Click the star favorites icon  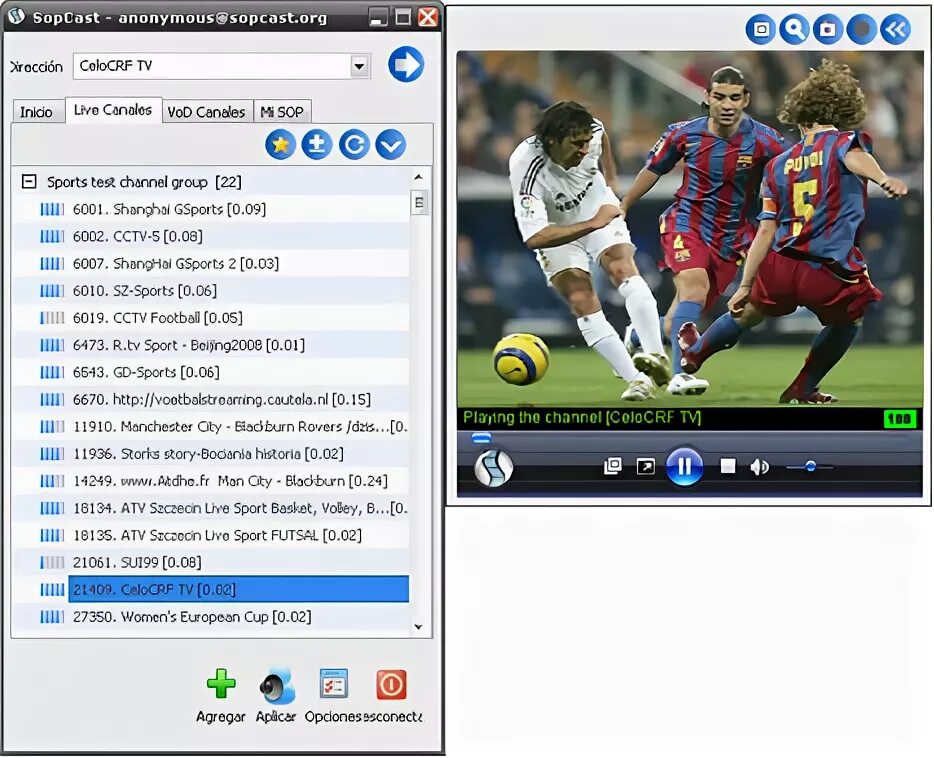coord(280,145)
